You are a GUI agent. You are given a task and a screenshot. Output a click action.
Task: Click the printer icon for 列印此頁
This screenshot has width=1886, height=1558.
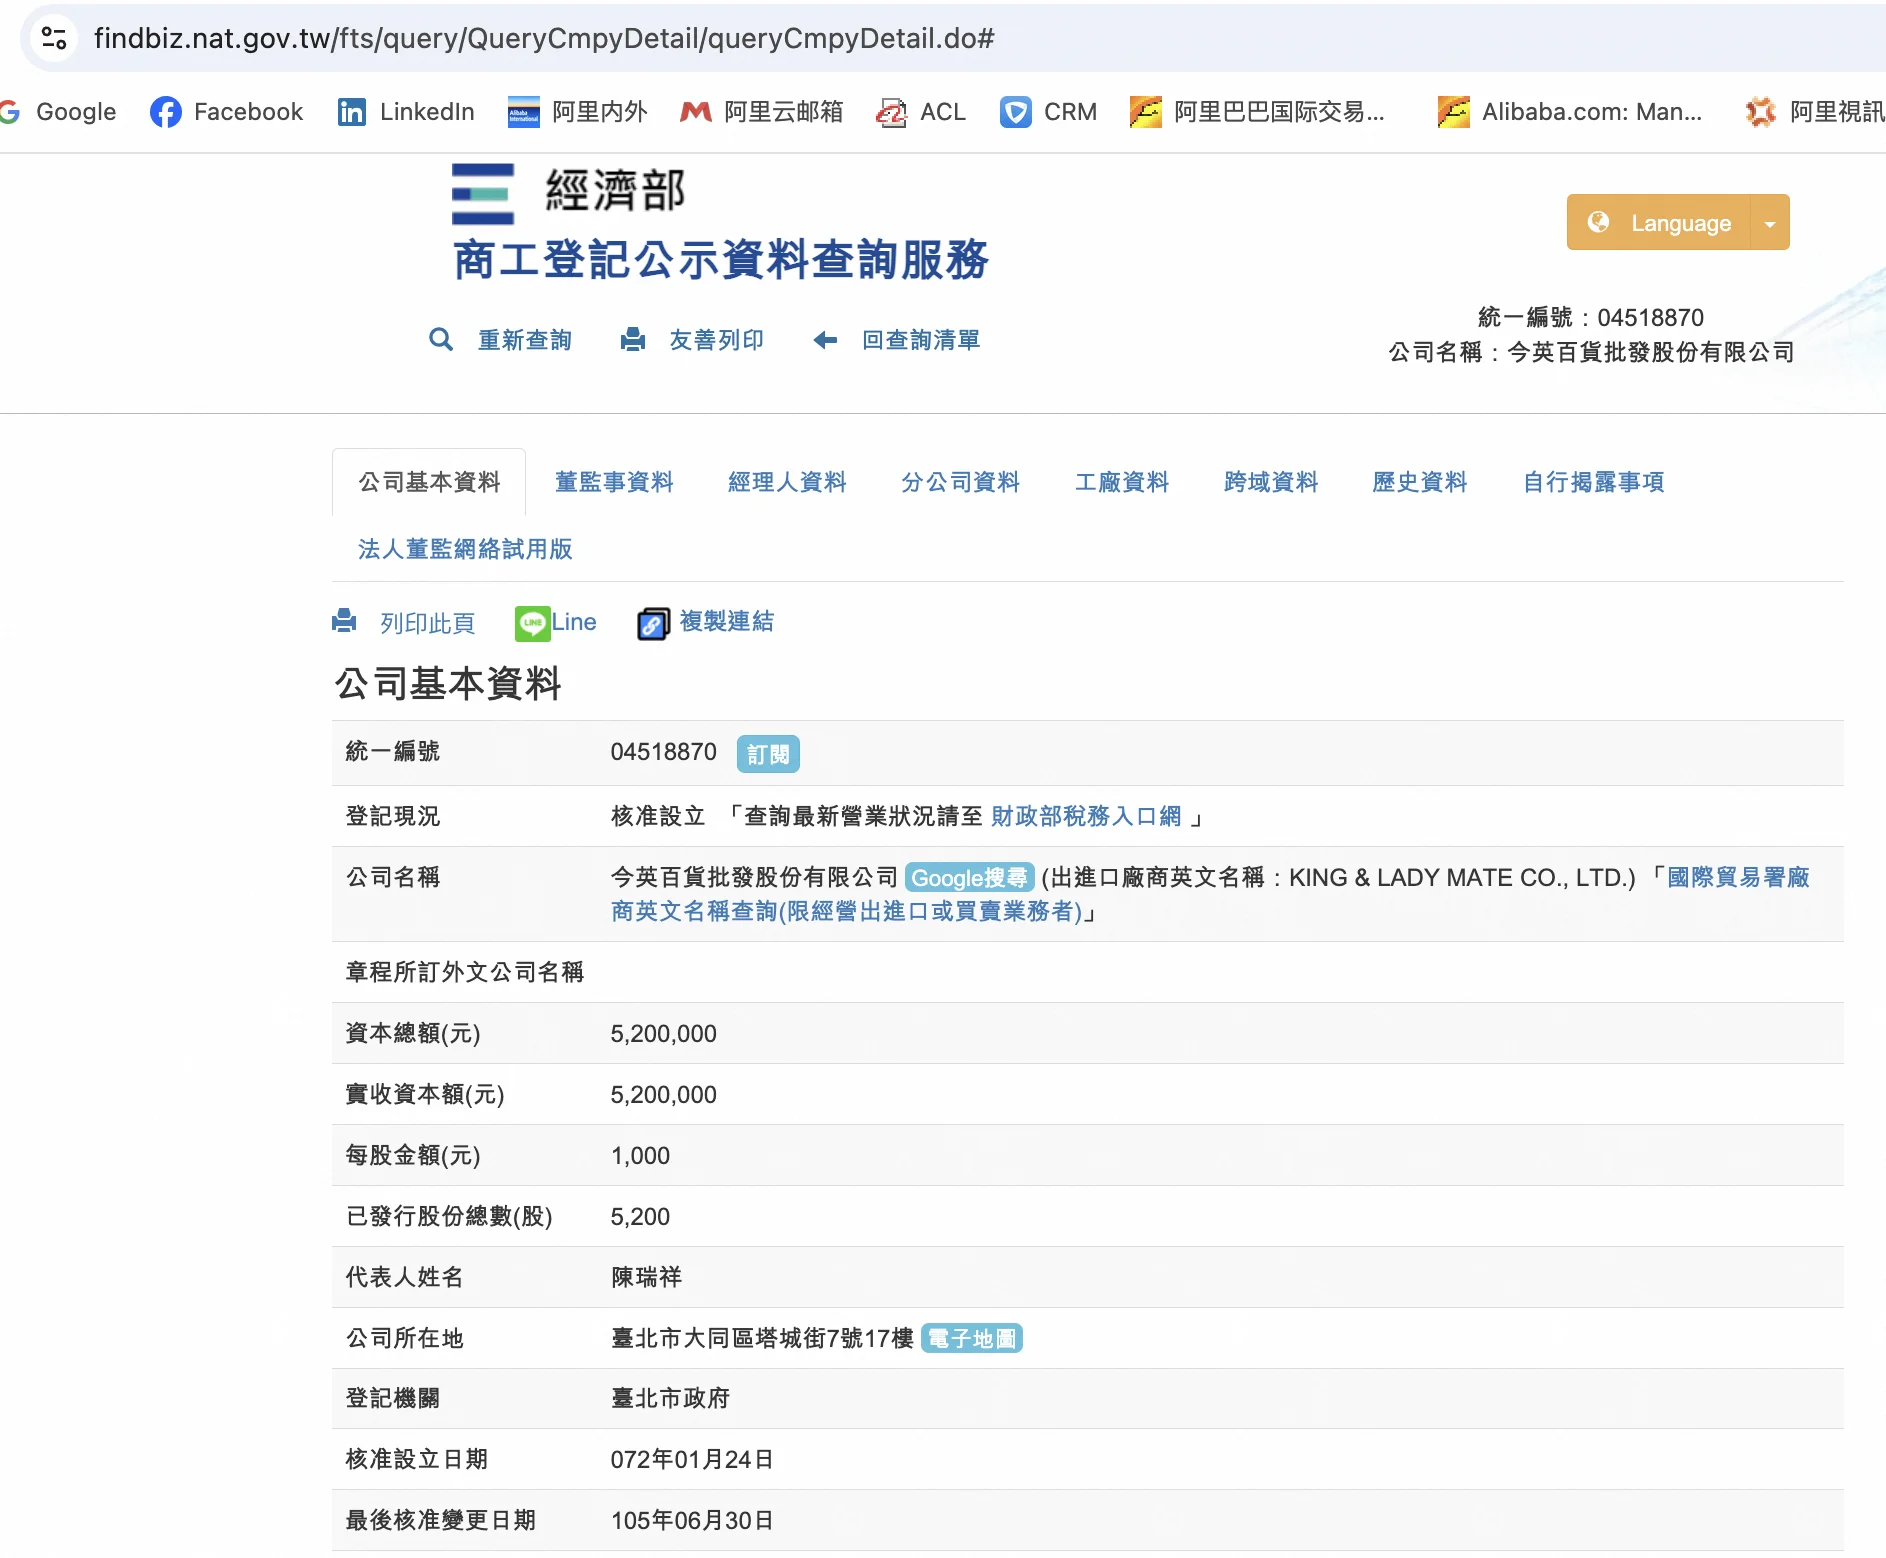tap(344, 622)
